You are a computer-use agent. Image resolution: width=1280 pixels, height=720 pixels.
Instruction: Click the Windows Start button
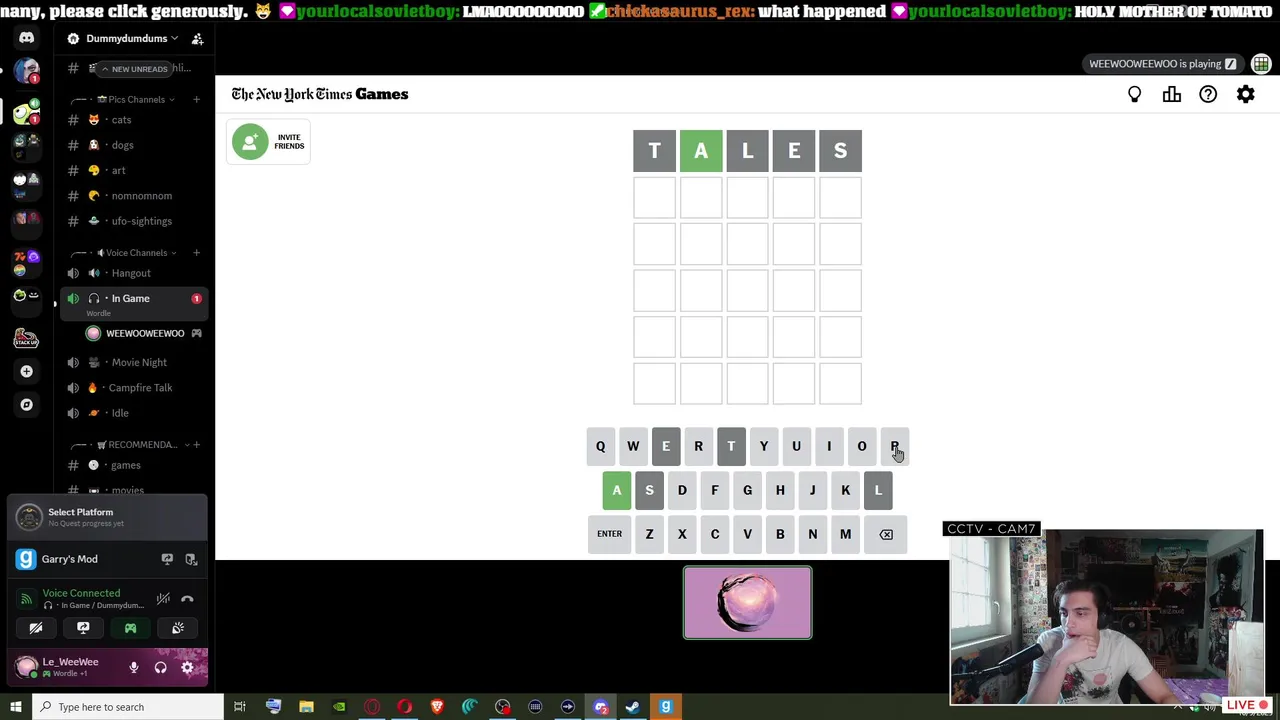pyautogui.click(x=15, y=707)
